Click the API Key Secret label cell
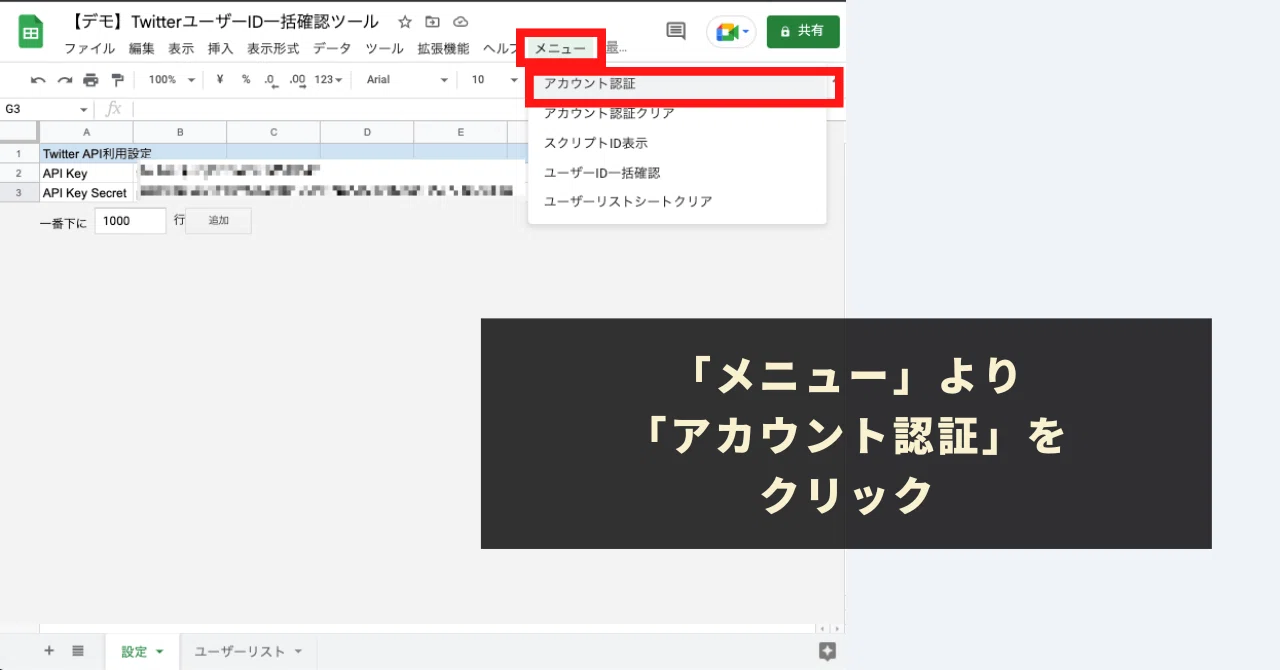This screenshot has width=1280, height=670. (x=86, y=193)
